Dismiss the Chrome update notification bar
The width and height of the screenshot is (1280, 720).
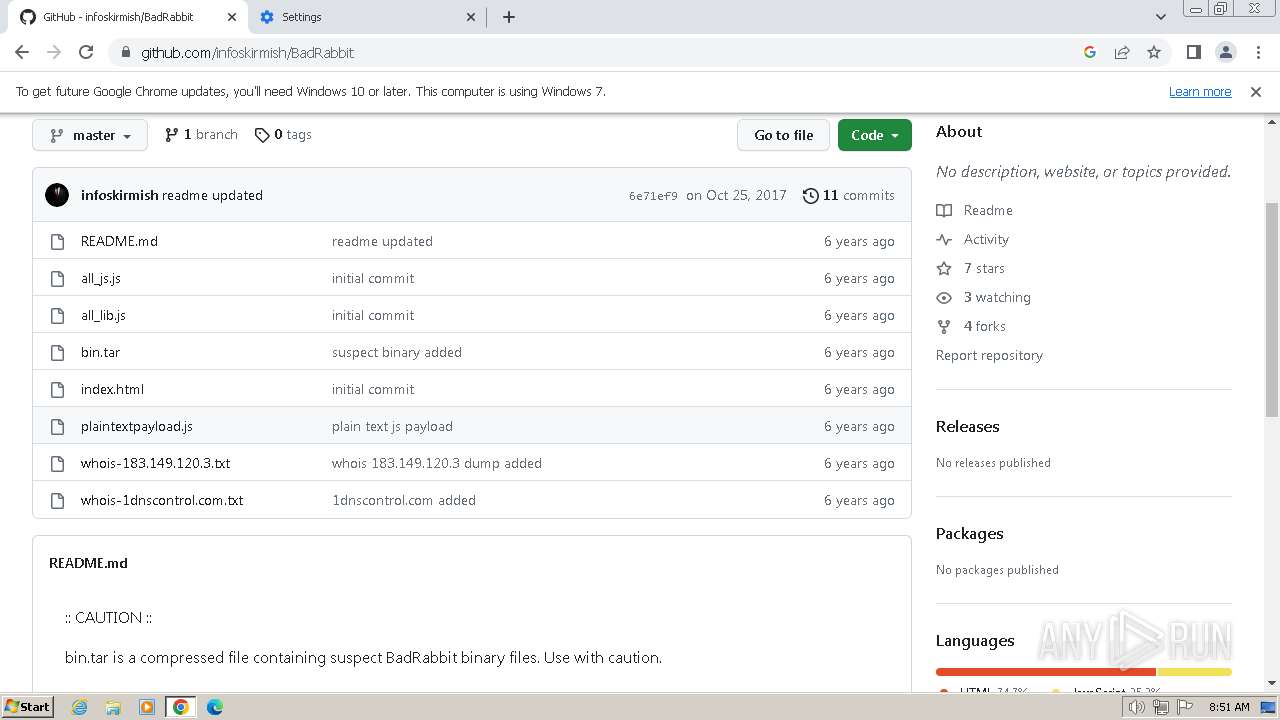pos(1256,91)
